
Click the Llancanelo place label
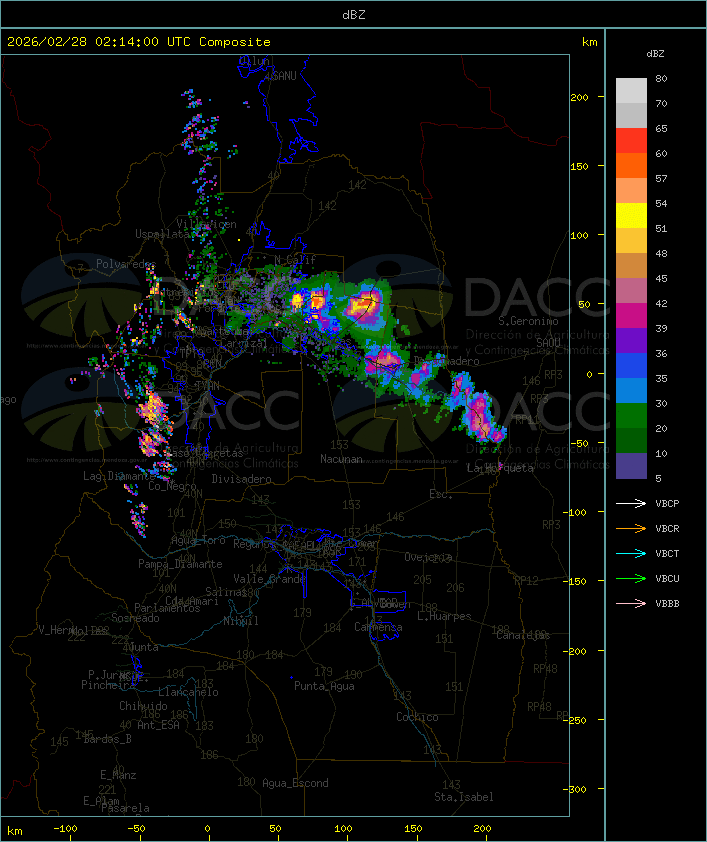click(188, 692)
